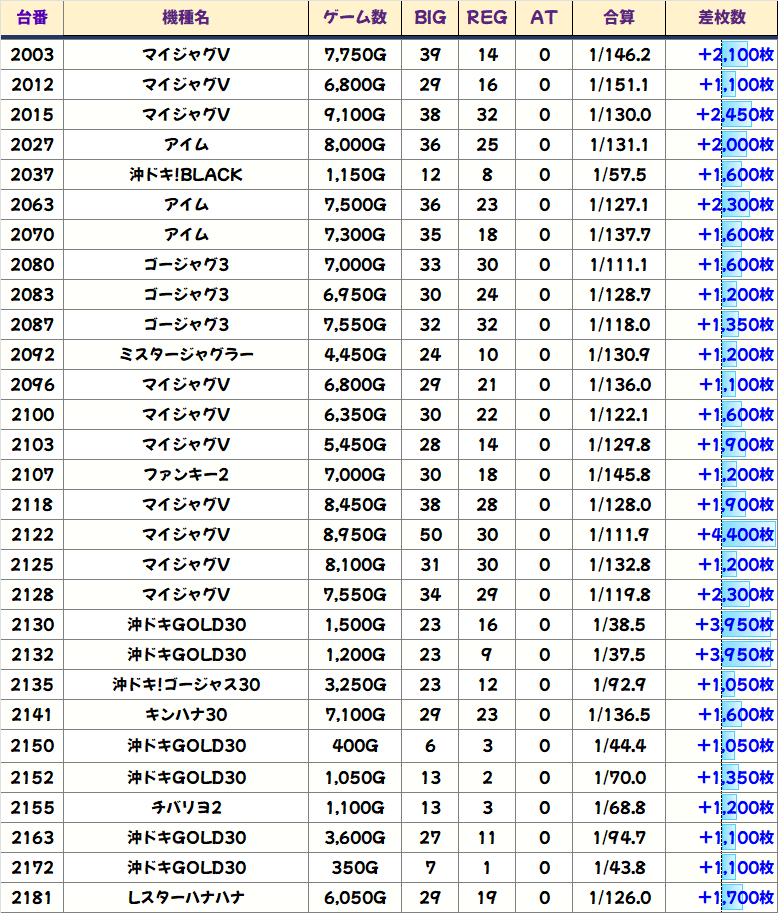Click combined rate 1/70.0

619,778
